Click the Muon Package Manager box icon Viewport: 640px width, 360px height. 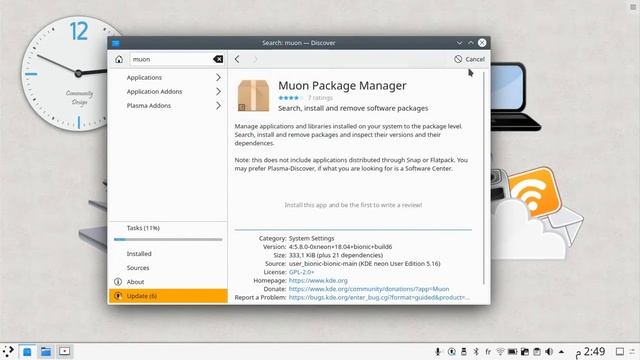pyautogui.click(x=253, y=96)
